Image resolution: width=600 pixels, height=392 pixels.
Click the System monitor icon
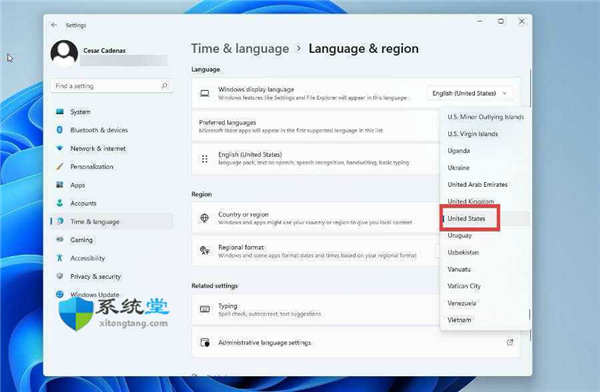pos(60,112)
